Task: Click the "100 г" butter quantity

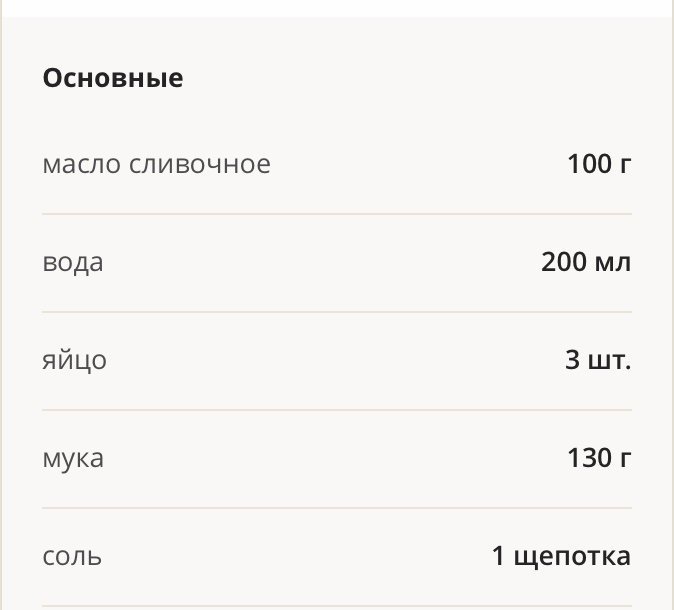Action: pos(599,164)
